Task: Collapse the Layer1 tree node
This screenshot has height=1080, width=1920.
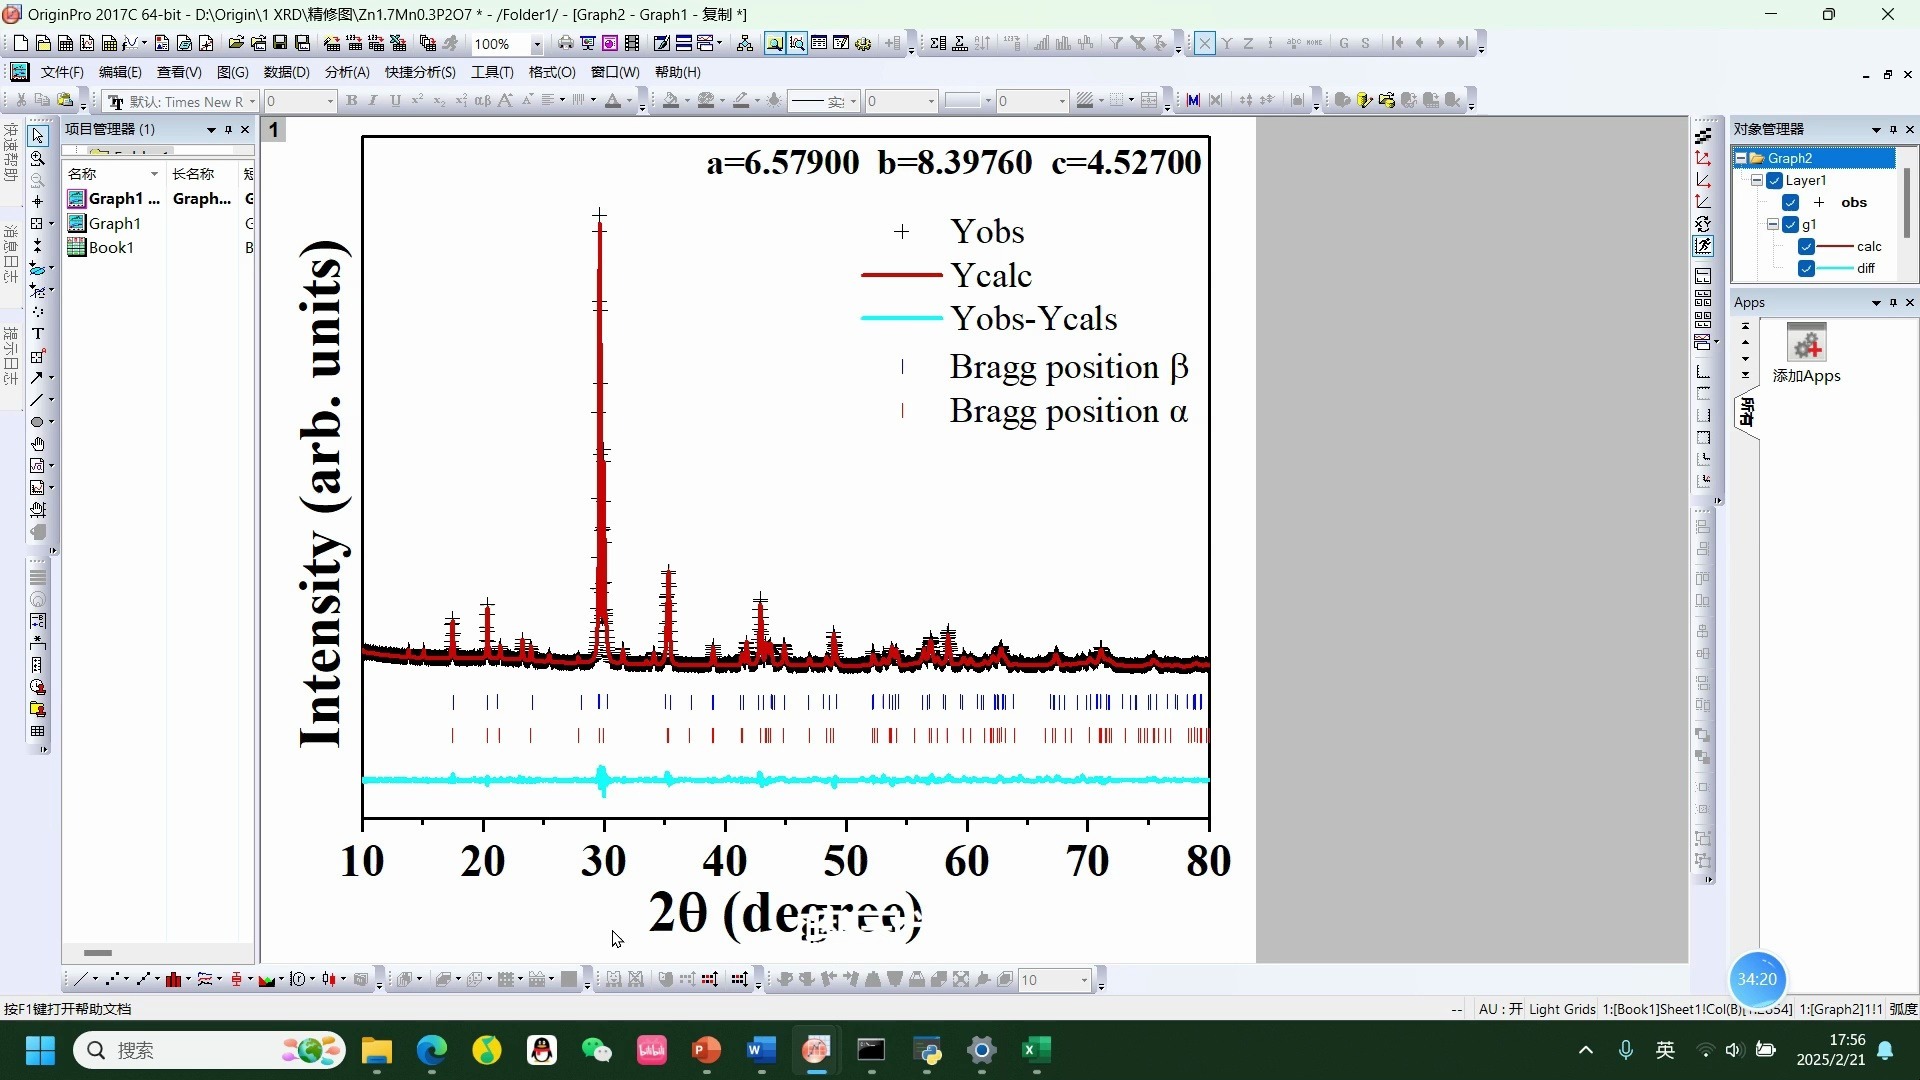Action: coord(1756,180)
